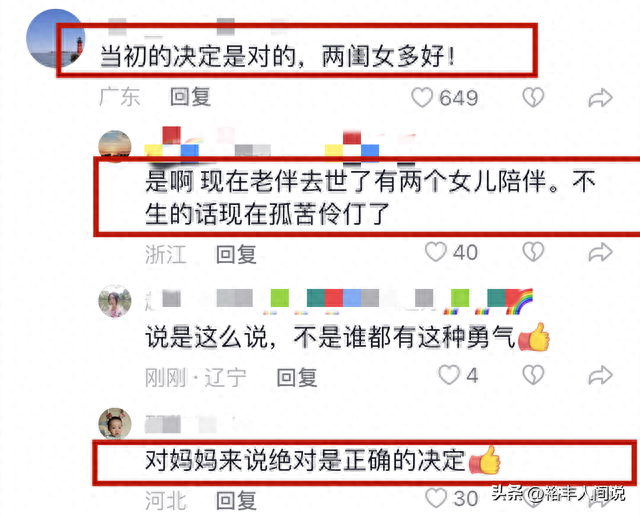
Task: Reply to the 刚刚 · 辽宁 comment
Action: point(297,377)
